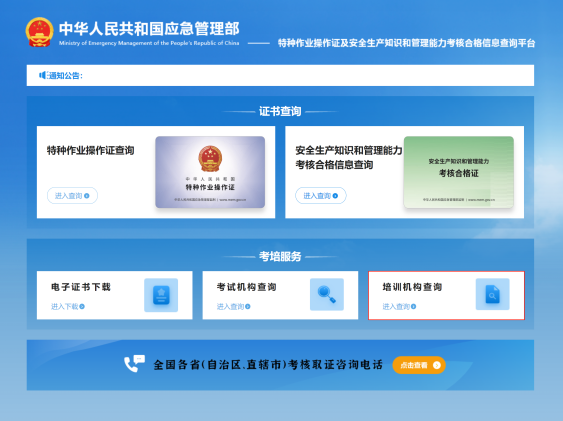The width and height of the screenshot is (563, 421).
Task: Click the 特种作业操作证 card image
Action: (x=210, y=172)
